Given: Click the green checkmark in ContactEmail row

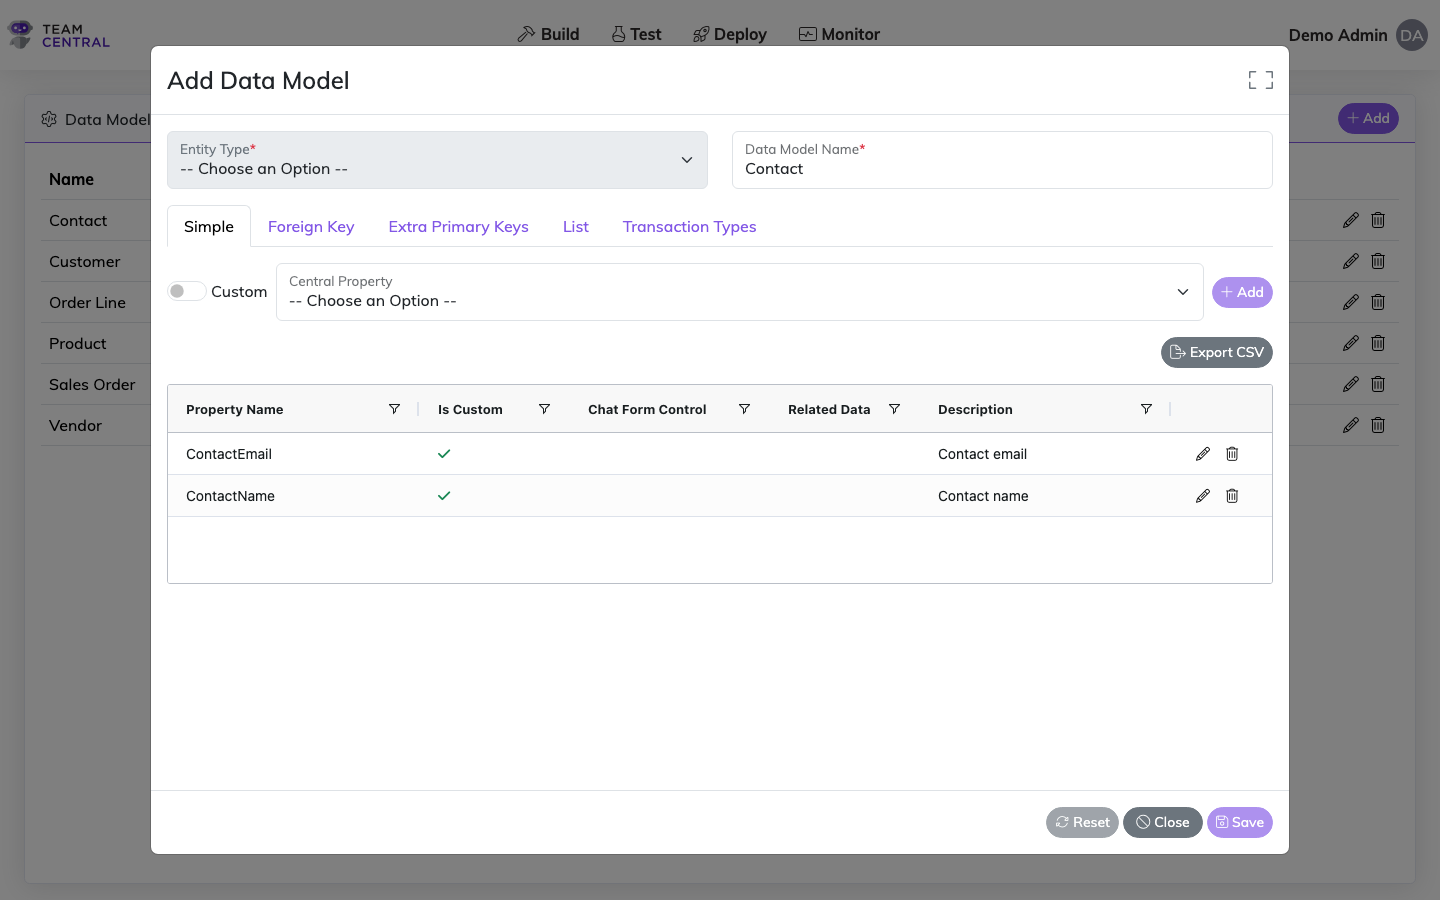Looking at the screenshot, I should click(x=444, y=453).
